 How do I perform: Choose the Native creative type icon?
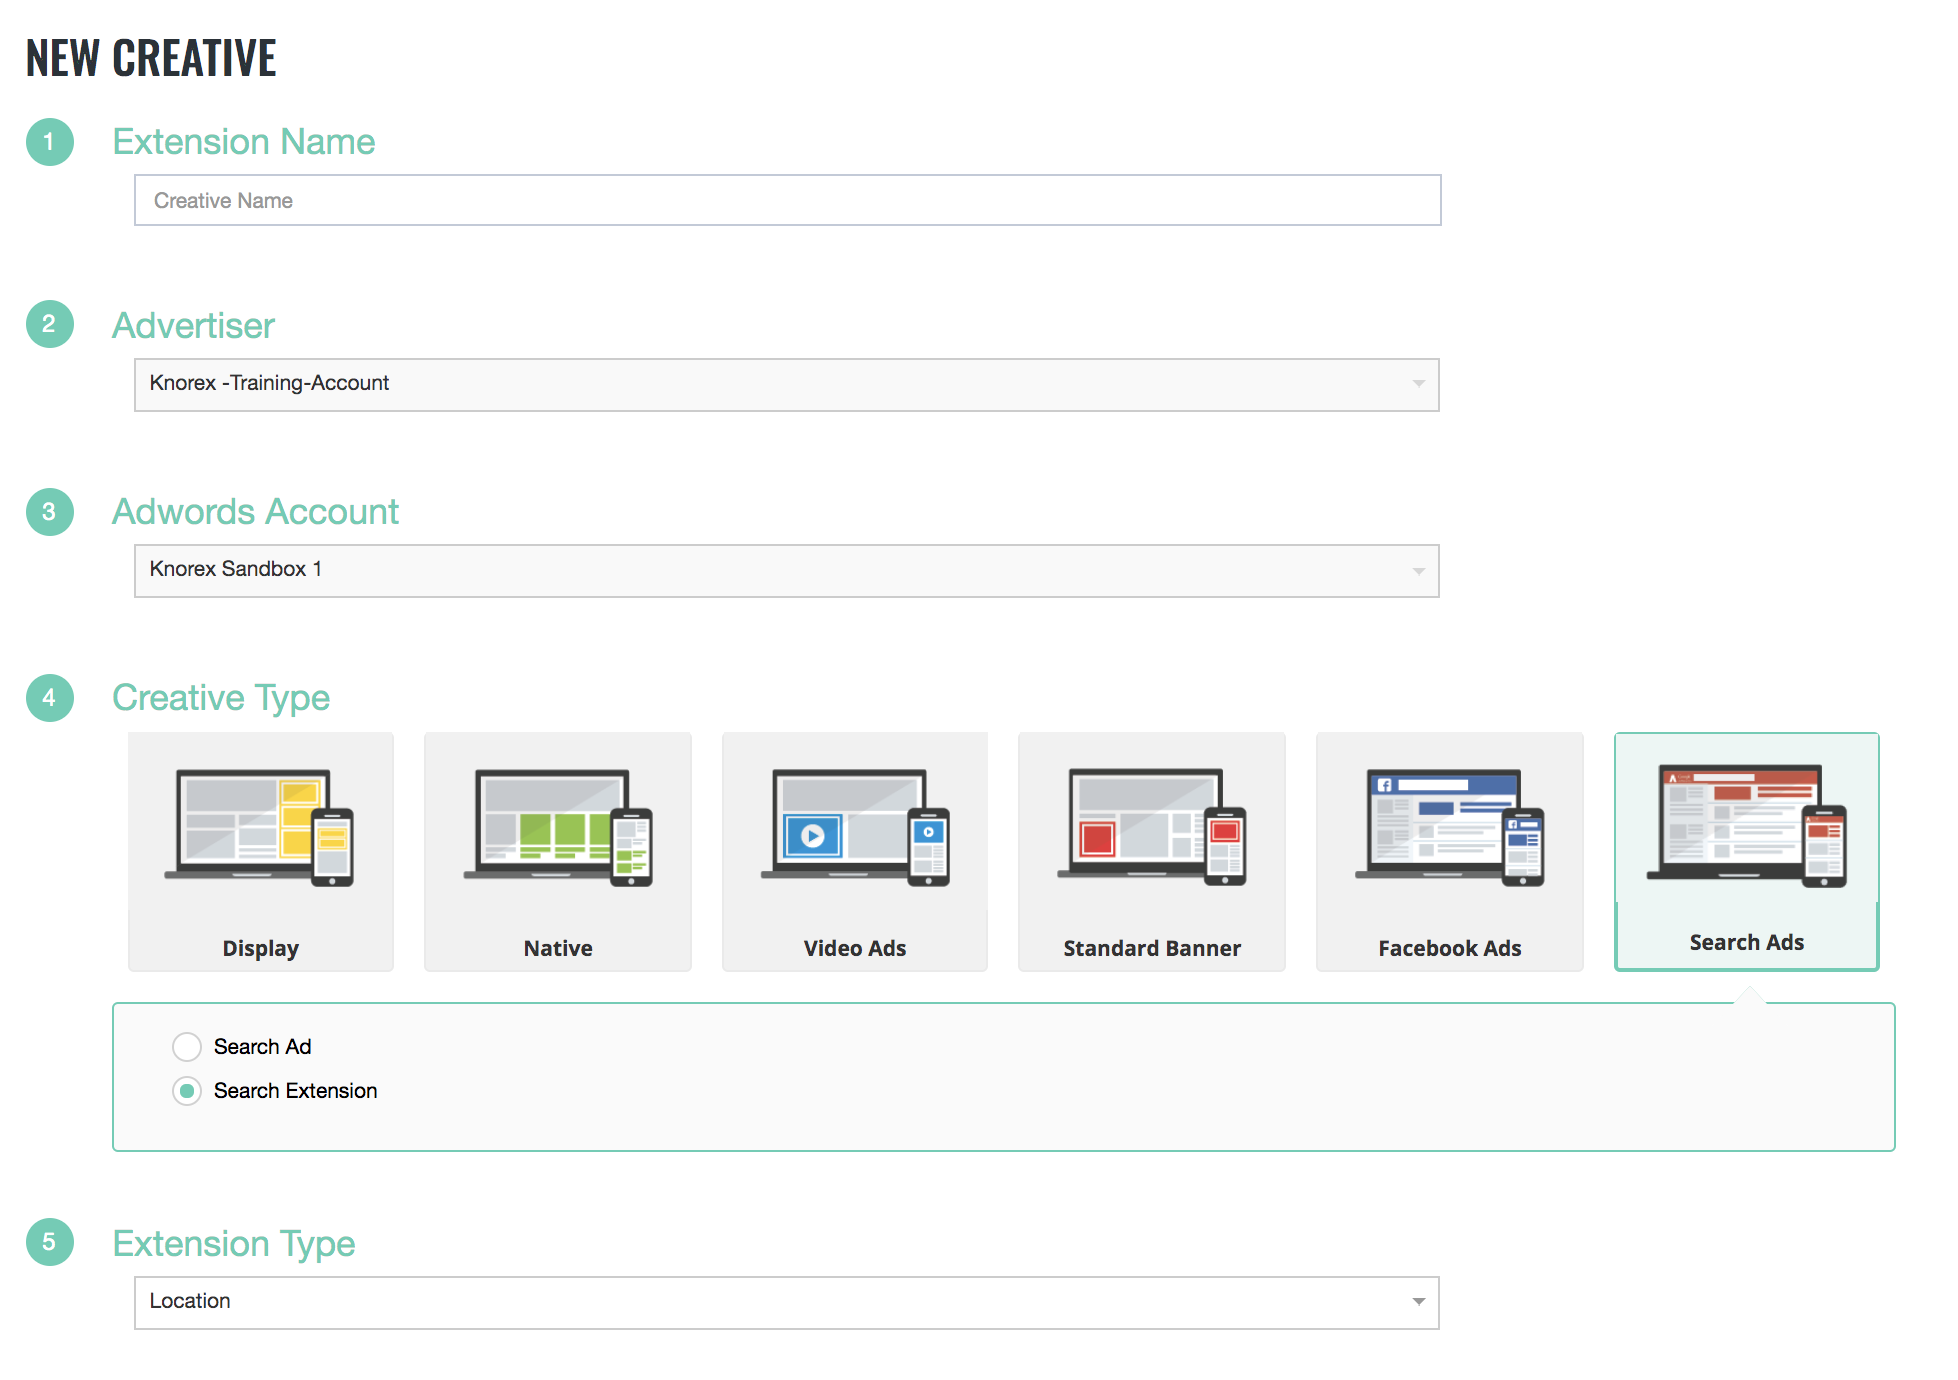click(x=558, y=827)
